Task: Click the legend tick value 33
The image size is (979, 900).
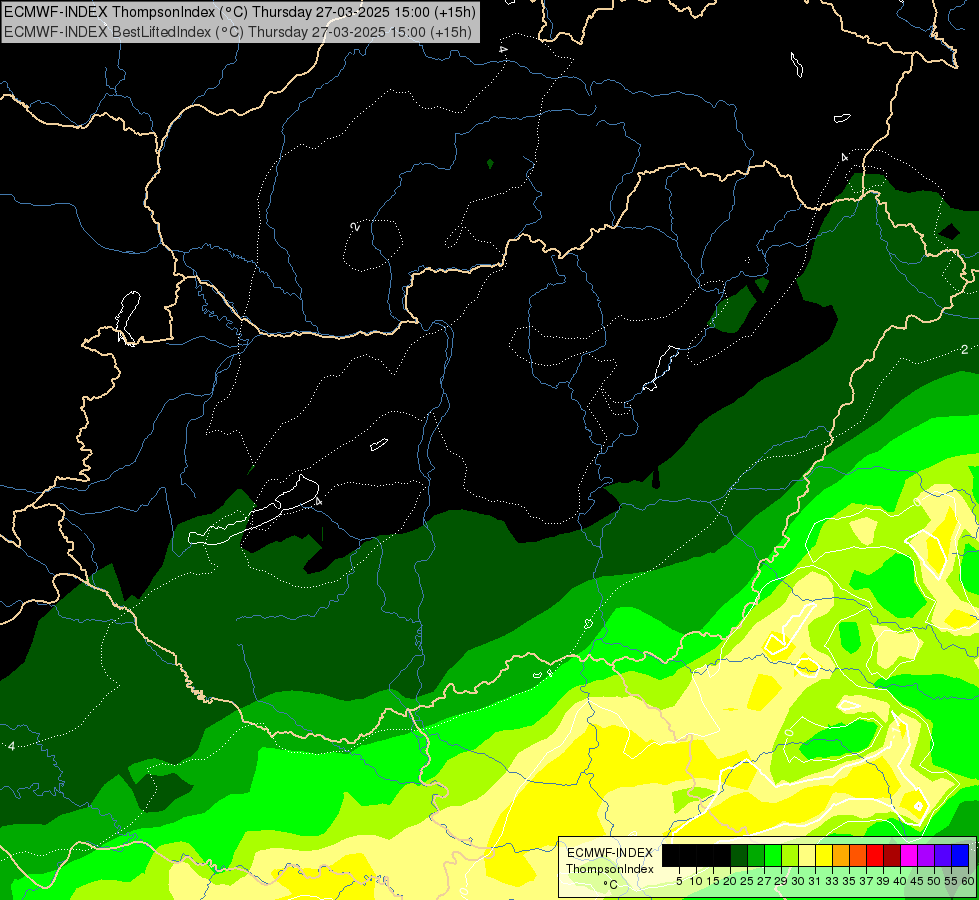Action: click(x=832, y=881)
